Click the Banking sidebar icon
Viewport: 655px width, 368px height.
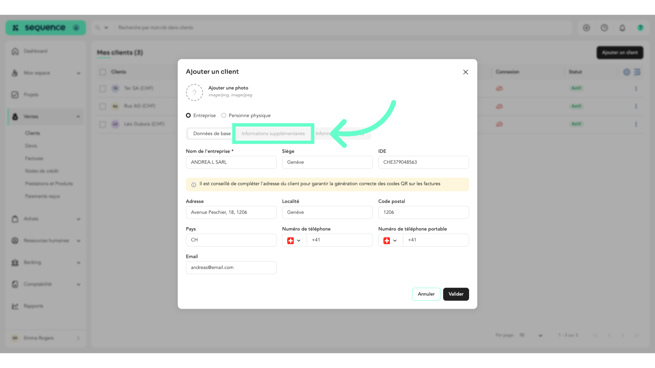click(x=15, y=262)
